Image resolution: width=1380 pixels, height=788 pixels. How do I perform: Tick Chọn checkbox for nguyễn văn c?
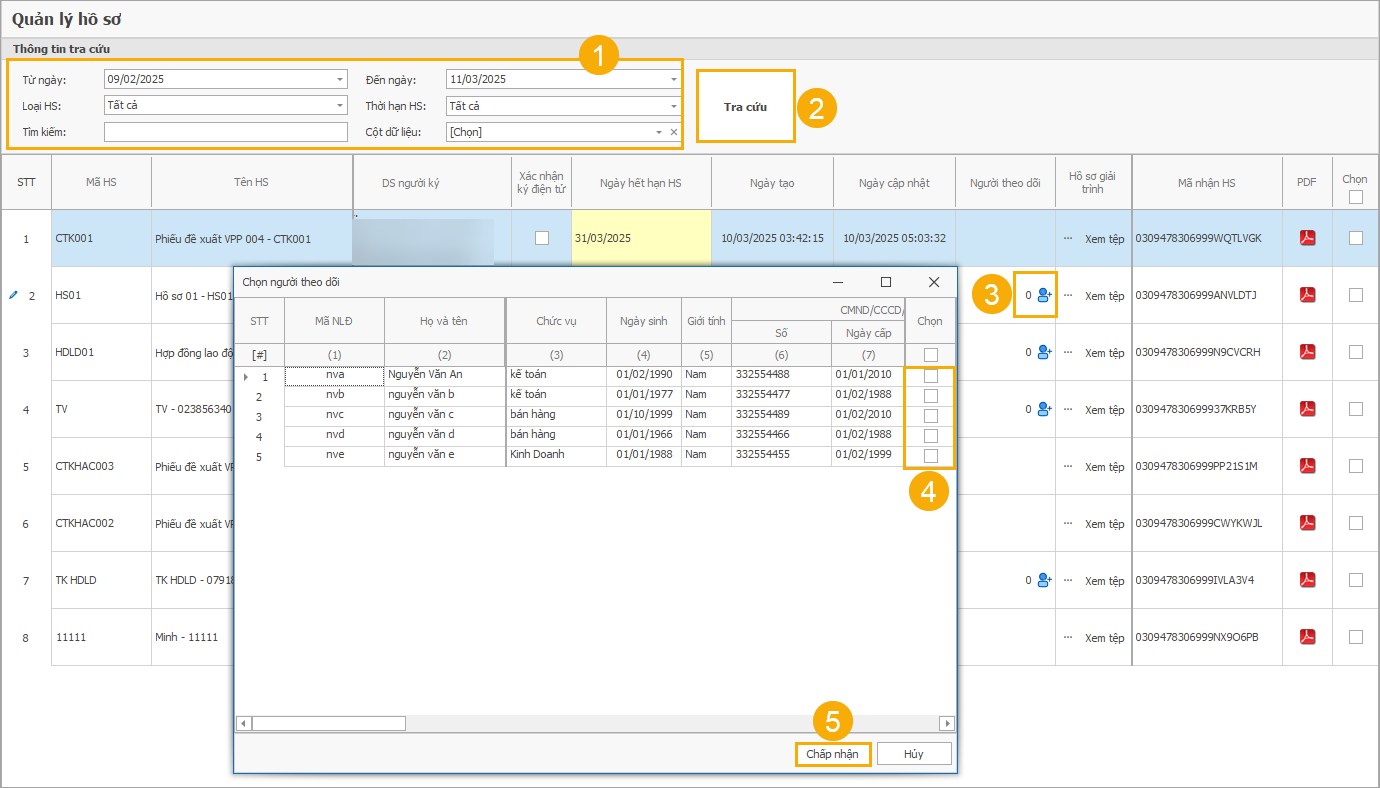tap(930, 416)
